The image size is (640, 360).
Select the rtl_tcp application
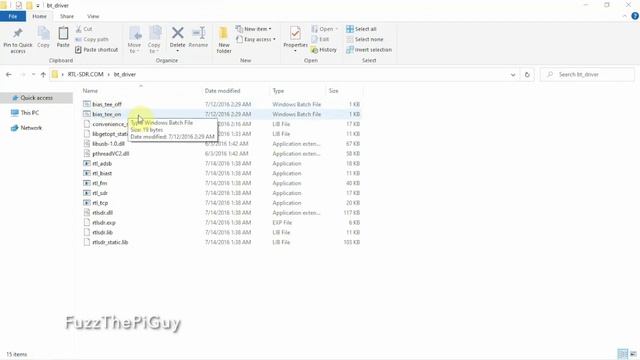point(221,203)
